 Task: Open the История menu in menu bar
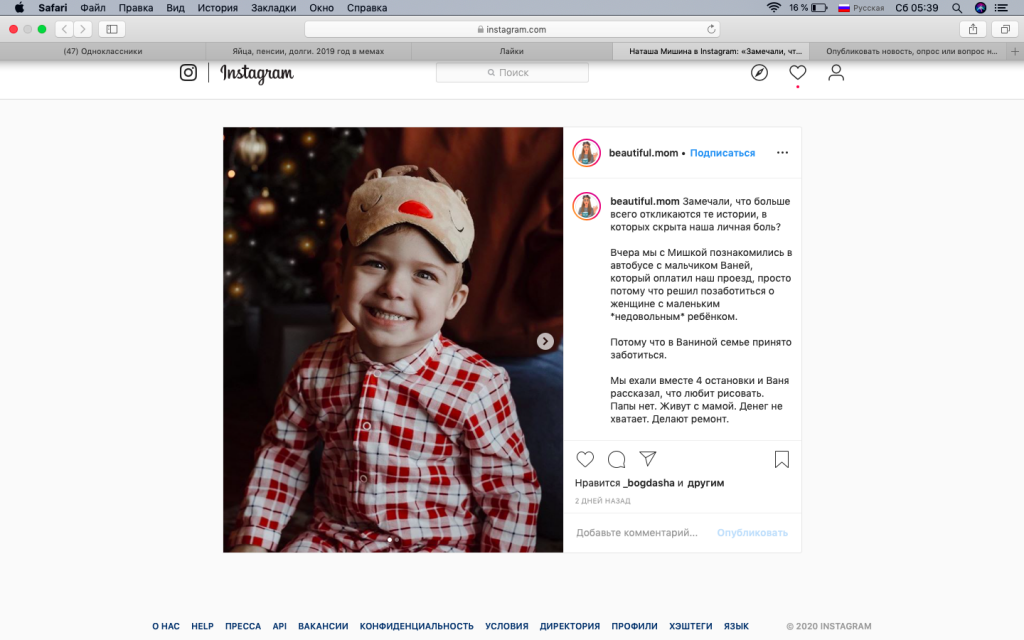(x=217, y=7)
